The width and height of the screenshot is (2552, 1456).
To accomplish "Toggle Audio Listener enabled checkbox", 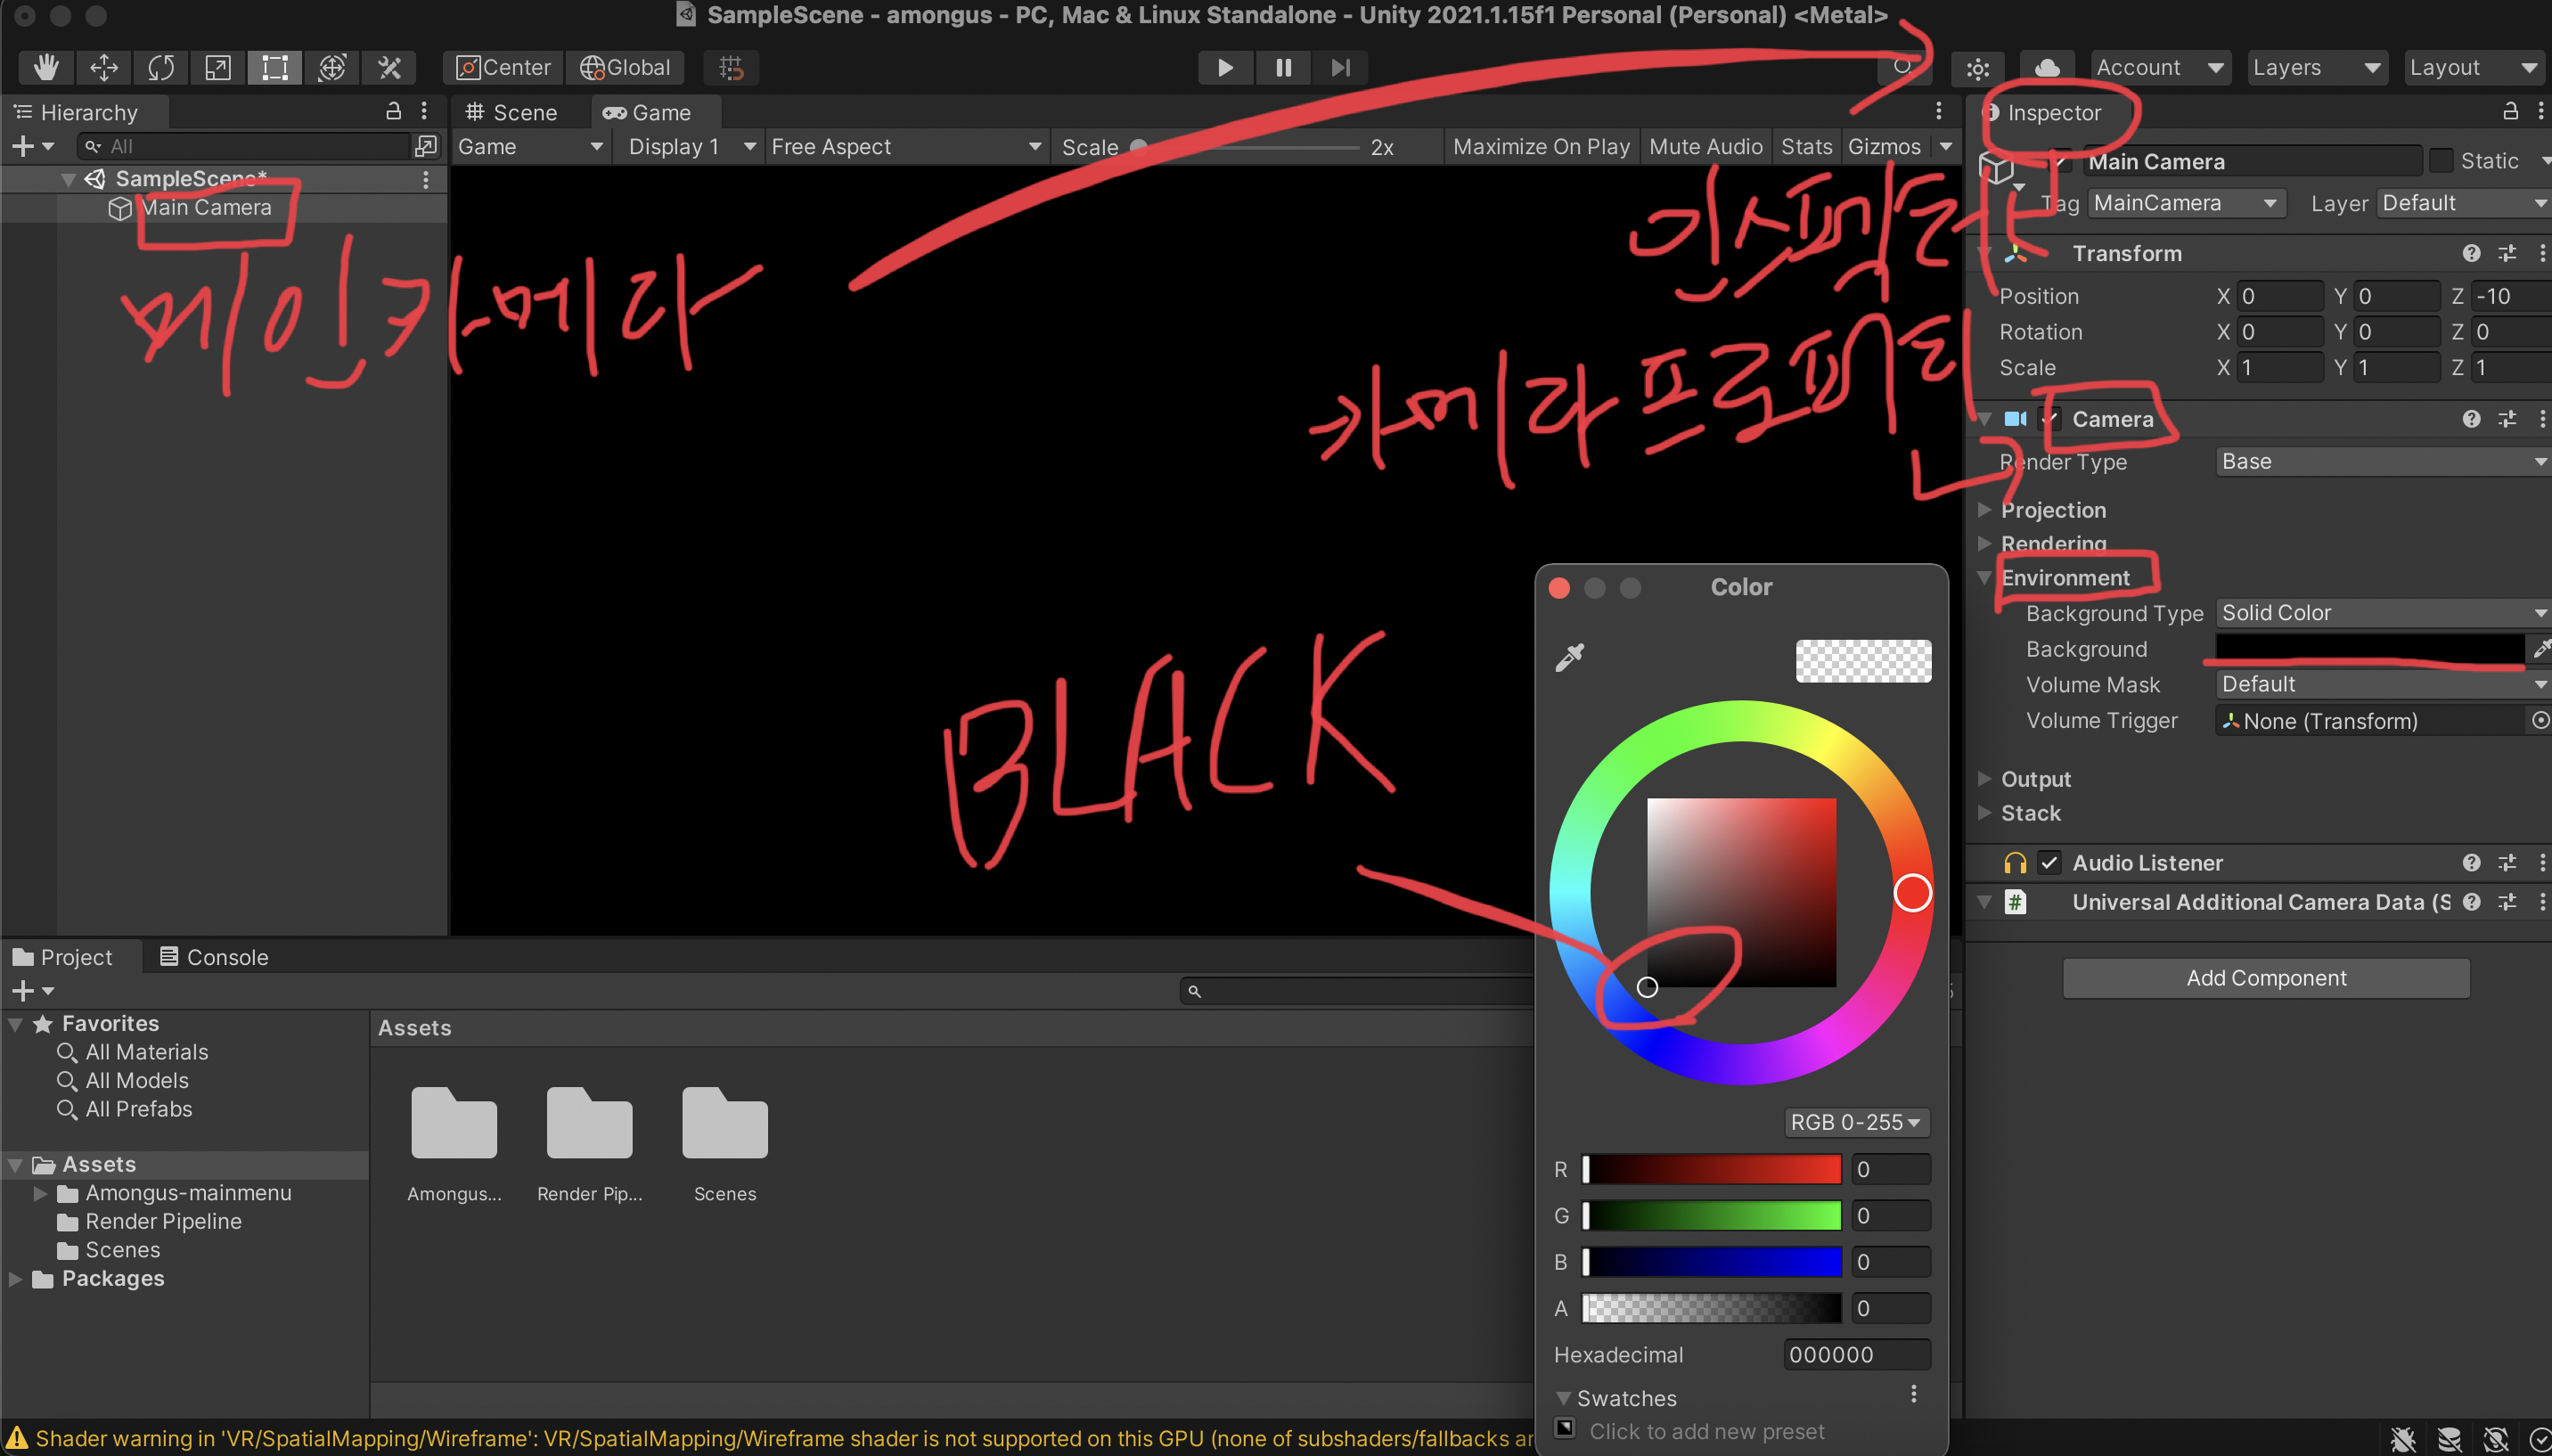I will click(2050, 862).
